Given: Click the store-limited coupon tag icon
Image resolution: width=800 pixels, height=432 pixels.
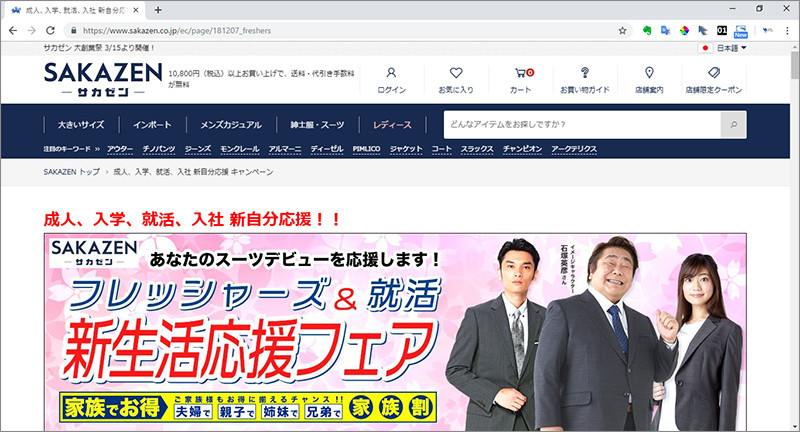Looking at the screenshot, I should pyautogui.click(x=714, y=72).
